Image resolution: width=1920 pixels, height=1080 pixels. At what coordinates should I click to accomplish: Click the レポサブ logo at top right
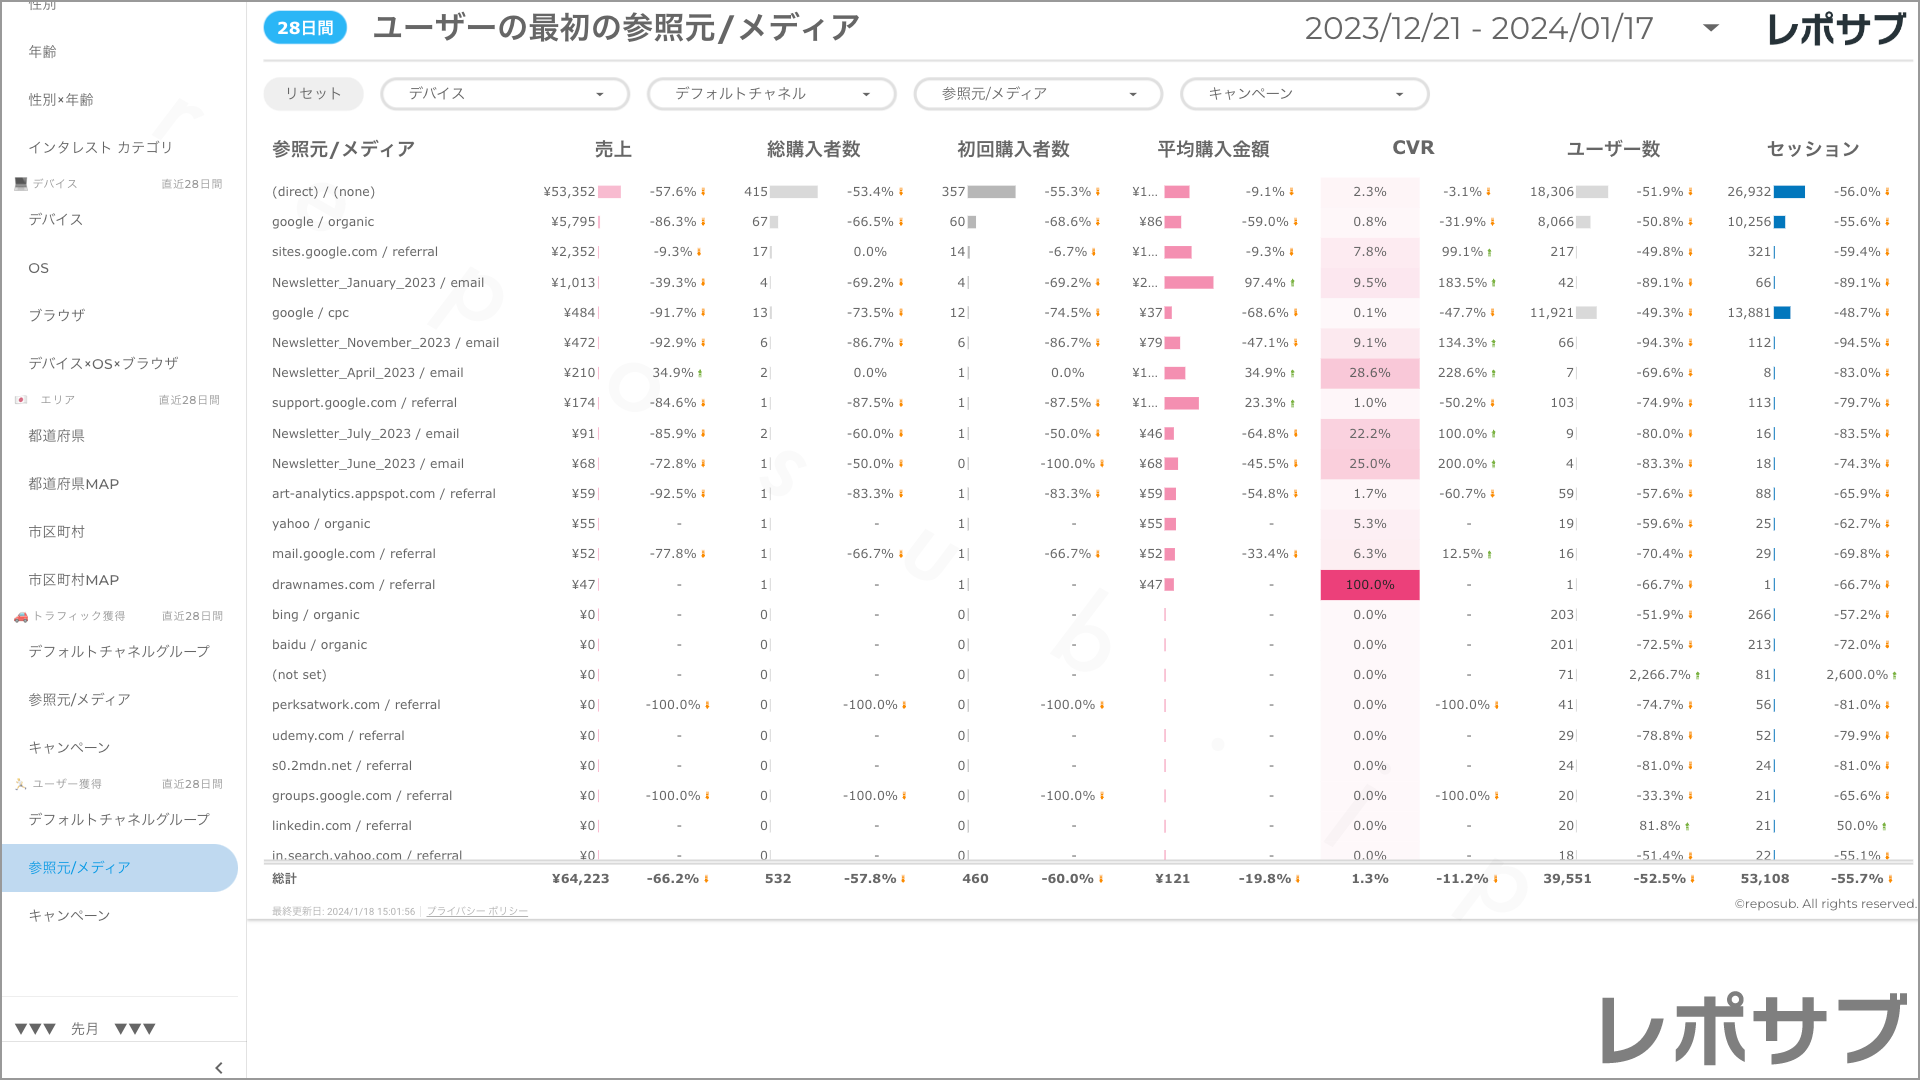tap(1835, 29)
